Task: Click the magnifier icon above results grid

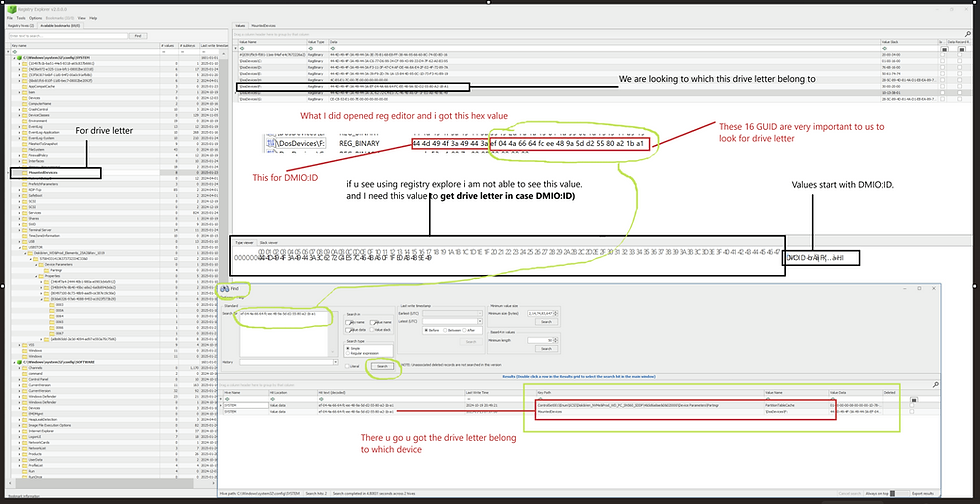Action: [936, 385]
